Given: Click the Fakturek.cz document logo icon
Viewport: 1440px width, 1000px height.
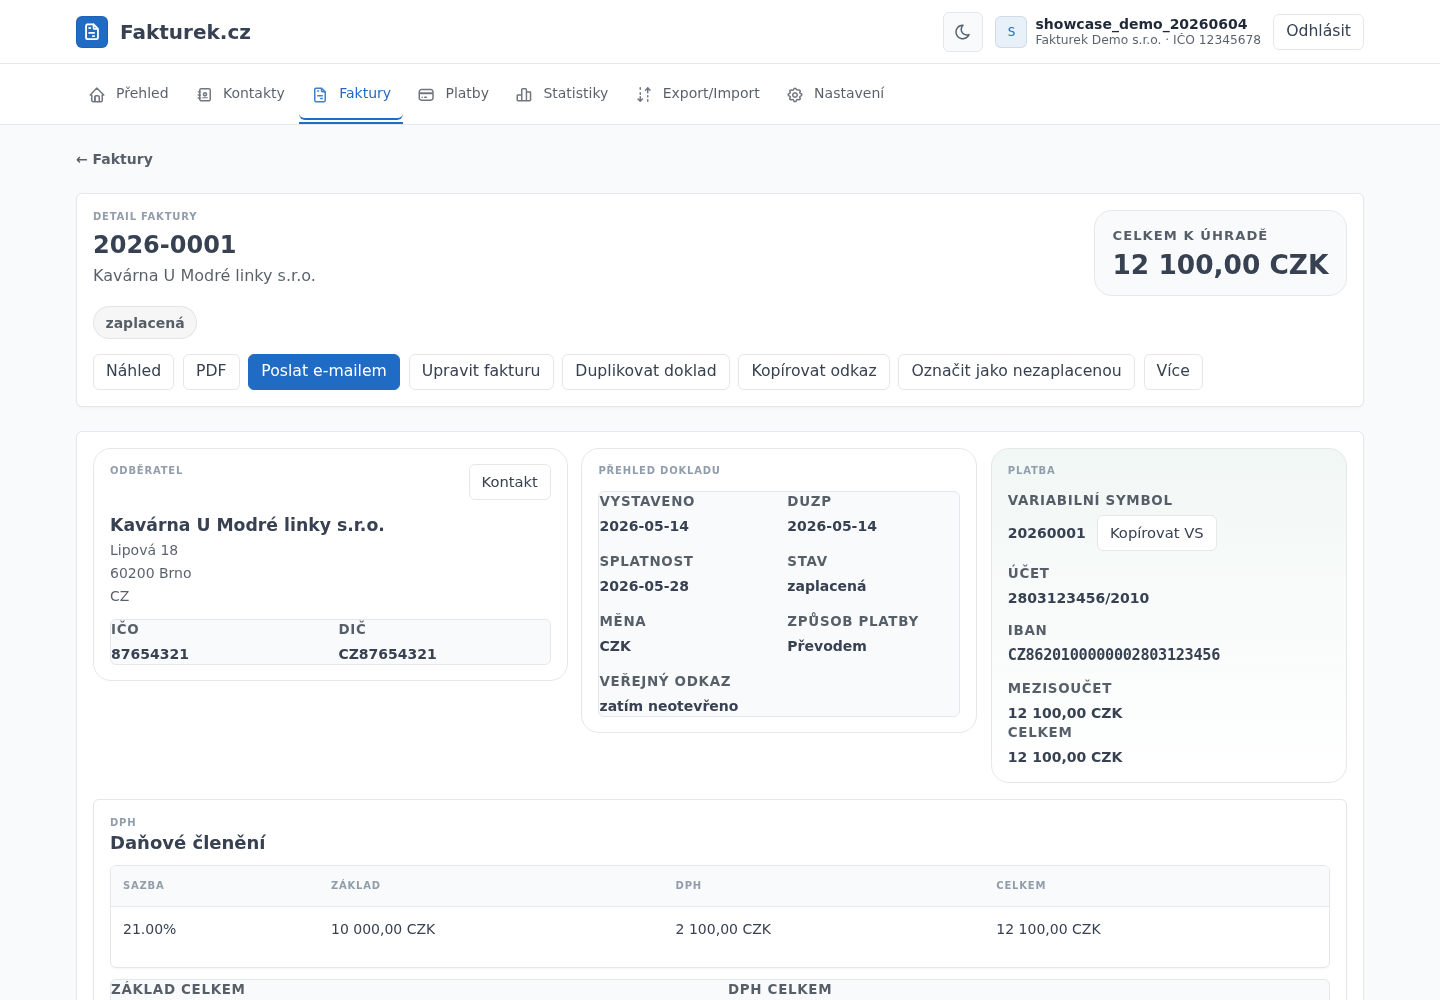Looking at the screenshot, I should 92,32.
